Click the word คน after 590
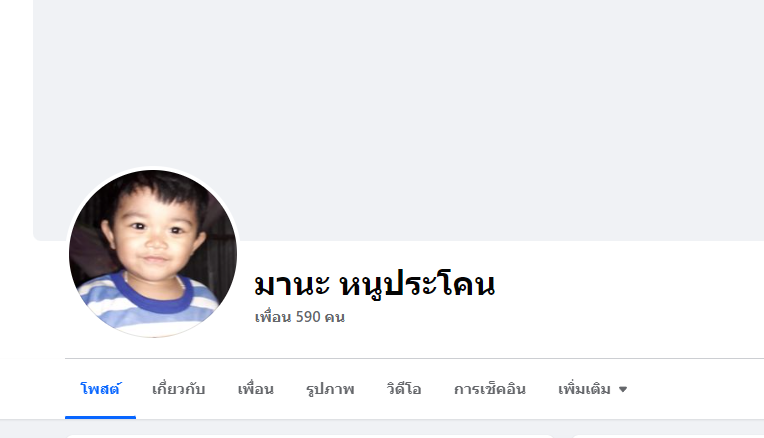This screenshot has height=438, width=764. point(335,317)
